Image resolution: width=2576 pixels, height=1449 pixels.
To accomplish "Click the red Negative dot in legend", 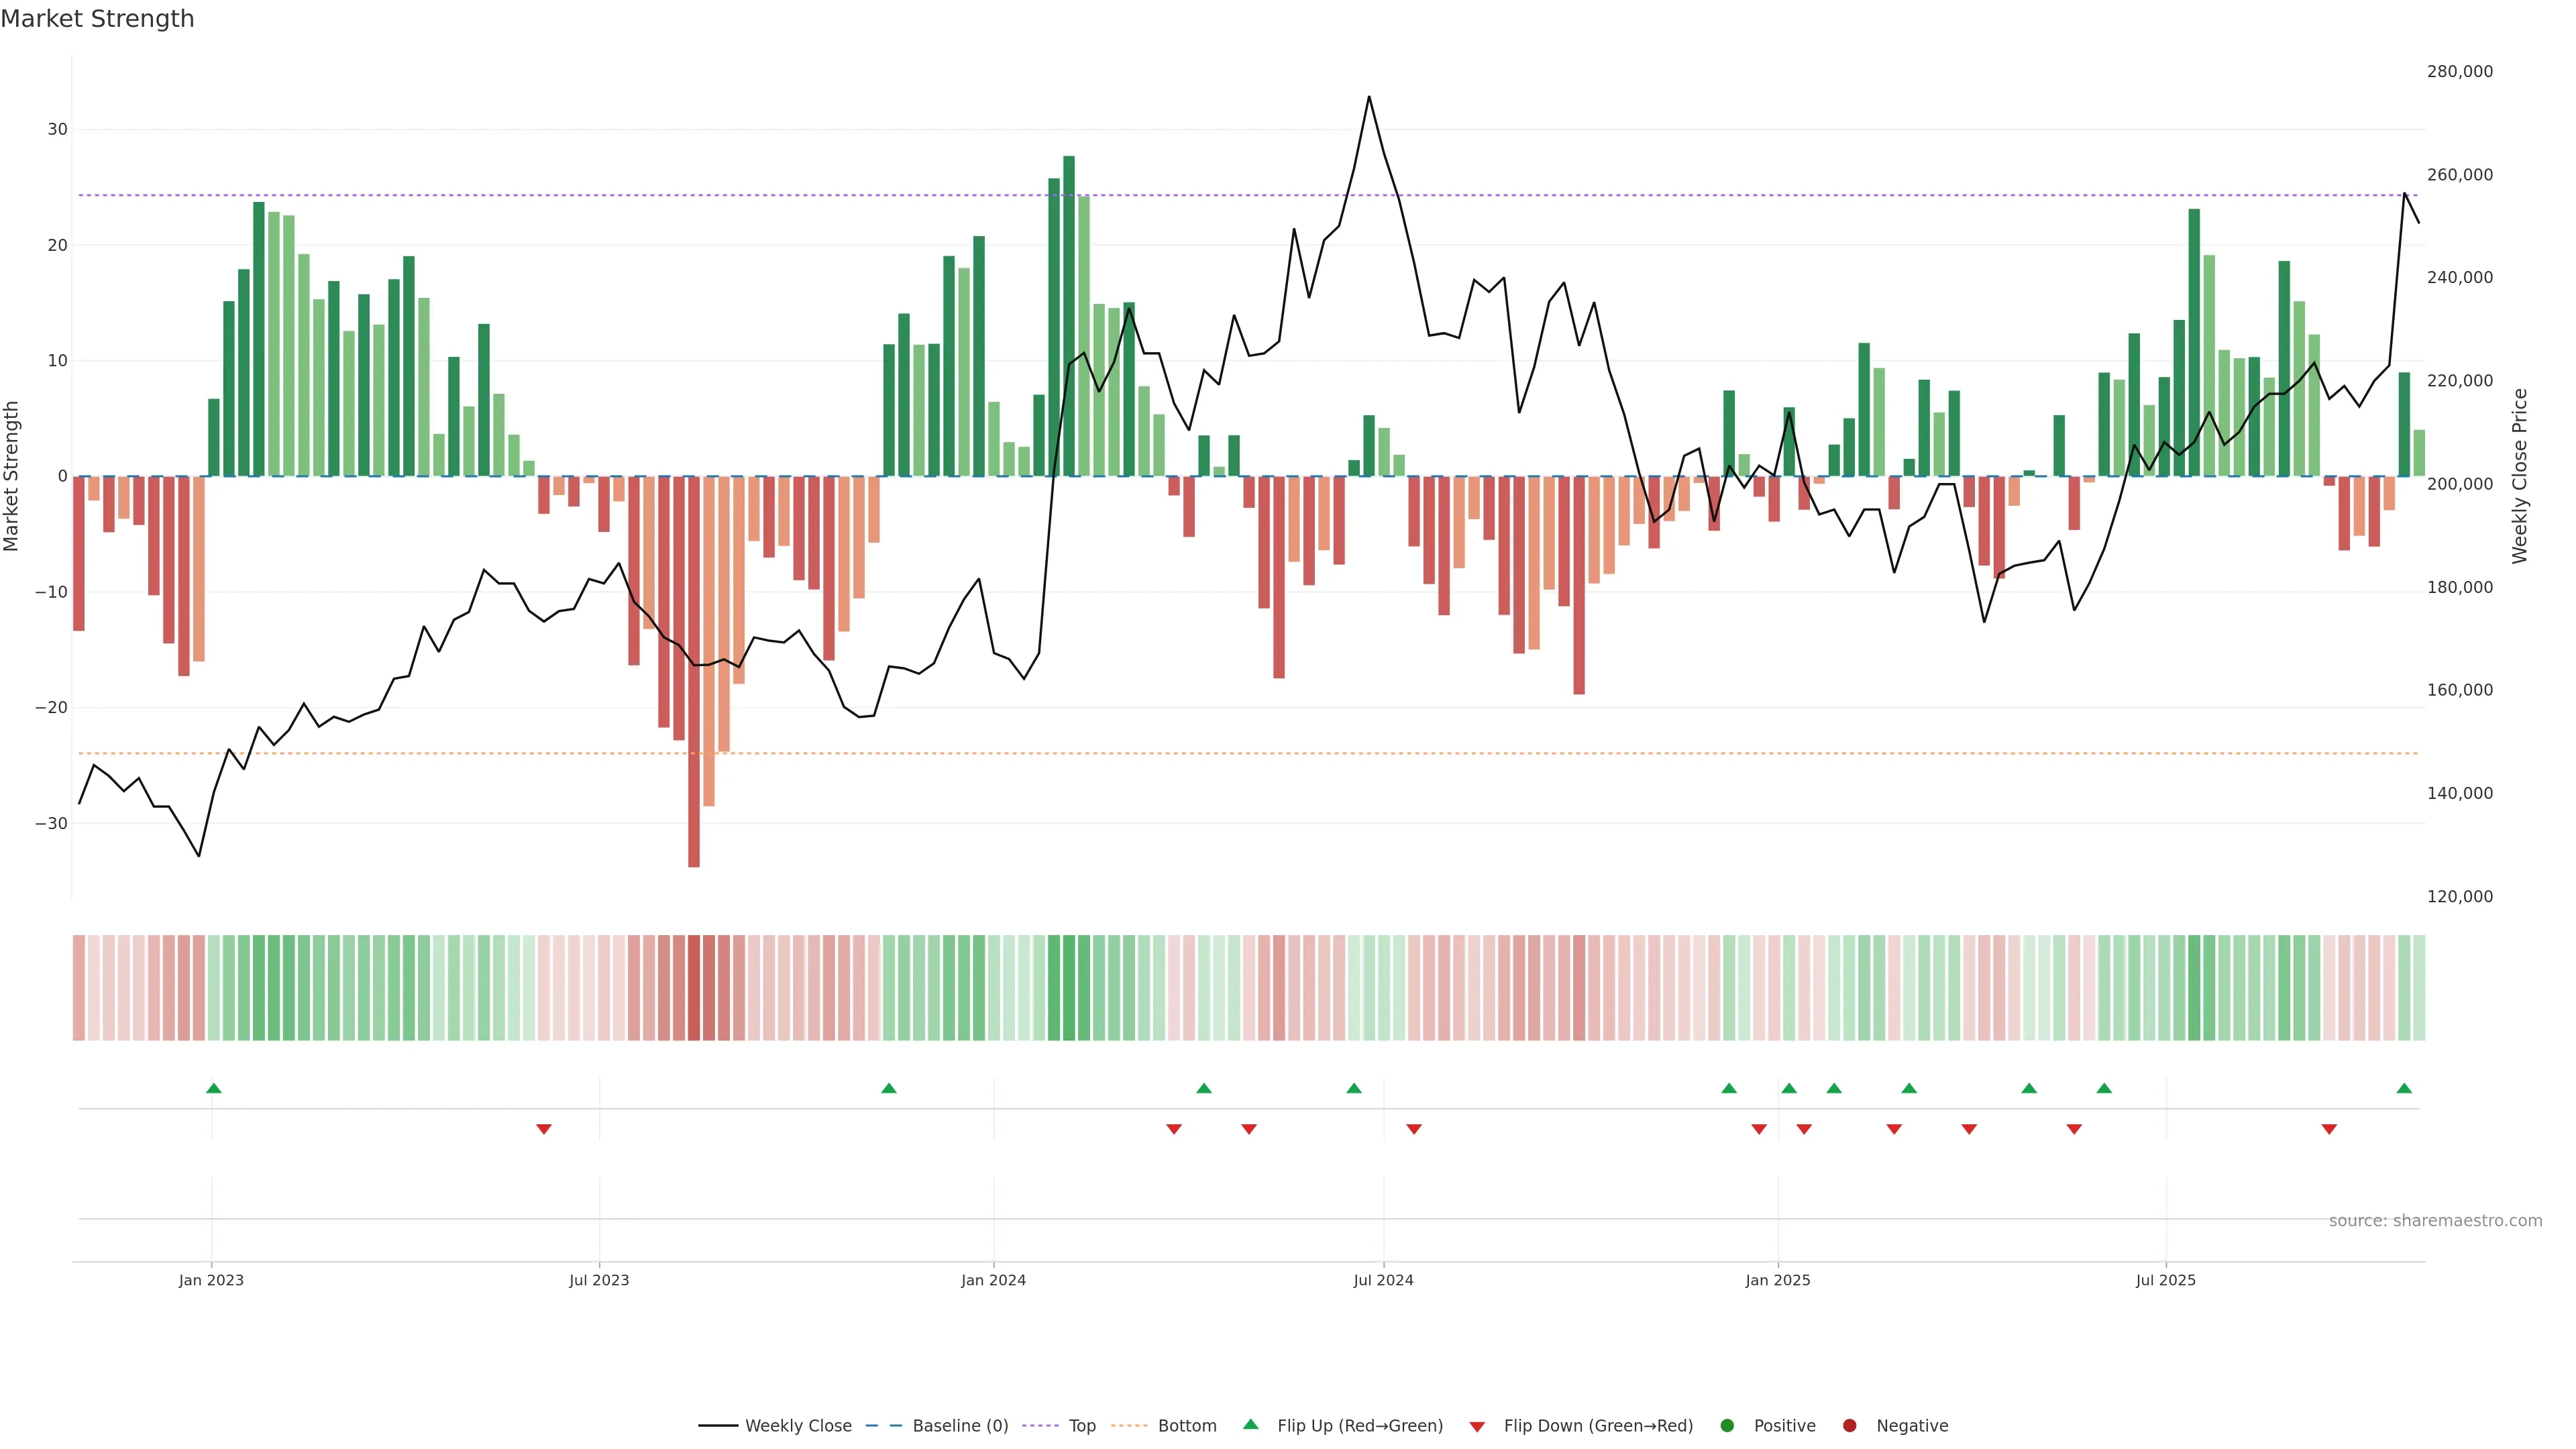I will [1849, 1426].
